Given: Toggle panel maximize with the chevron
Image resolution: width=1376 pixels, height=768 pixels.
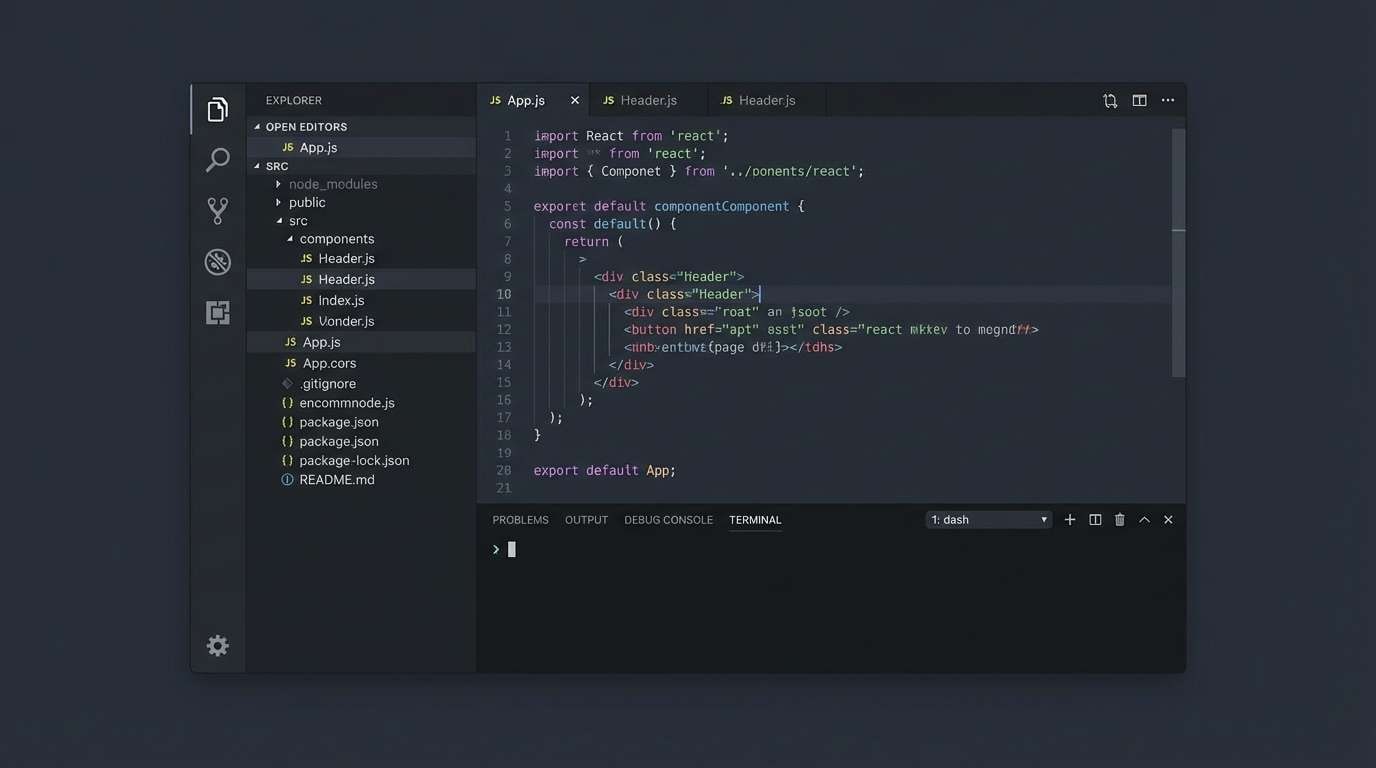Looking at the screenshot, I should (1144, 519).
